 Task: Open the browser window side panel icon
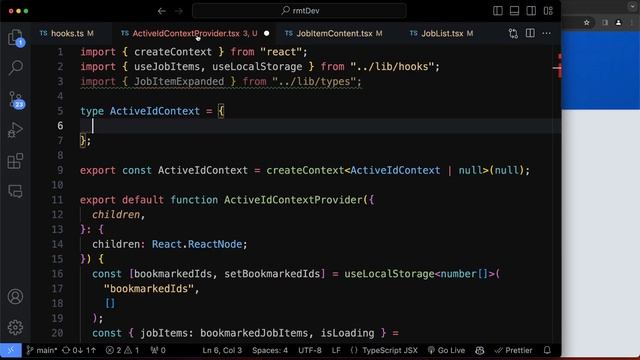(x=605, y=22)
